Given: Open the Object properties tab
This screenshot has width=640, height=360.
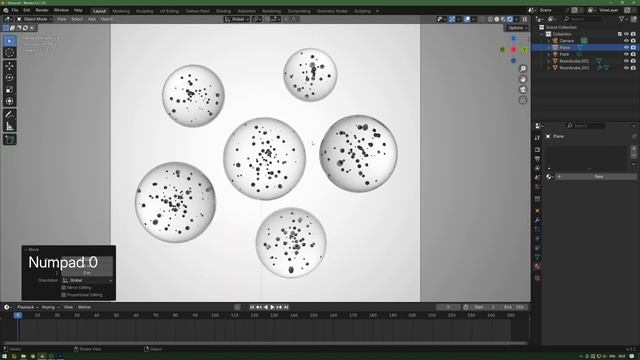Looking at the screenshot, I should [x=538, y=211].
